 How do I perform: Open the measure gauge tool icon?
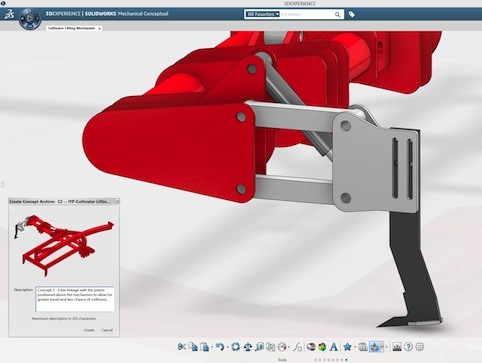tap(282, 347)
